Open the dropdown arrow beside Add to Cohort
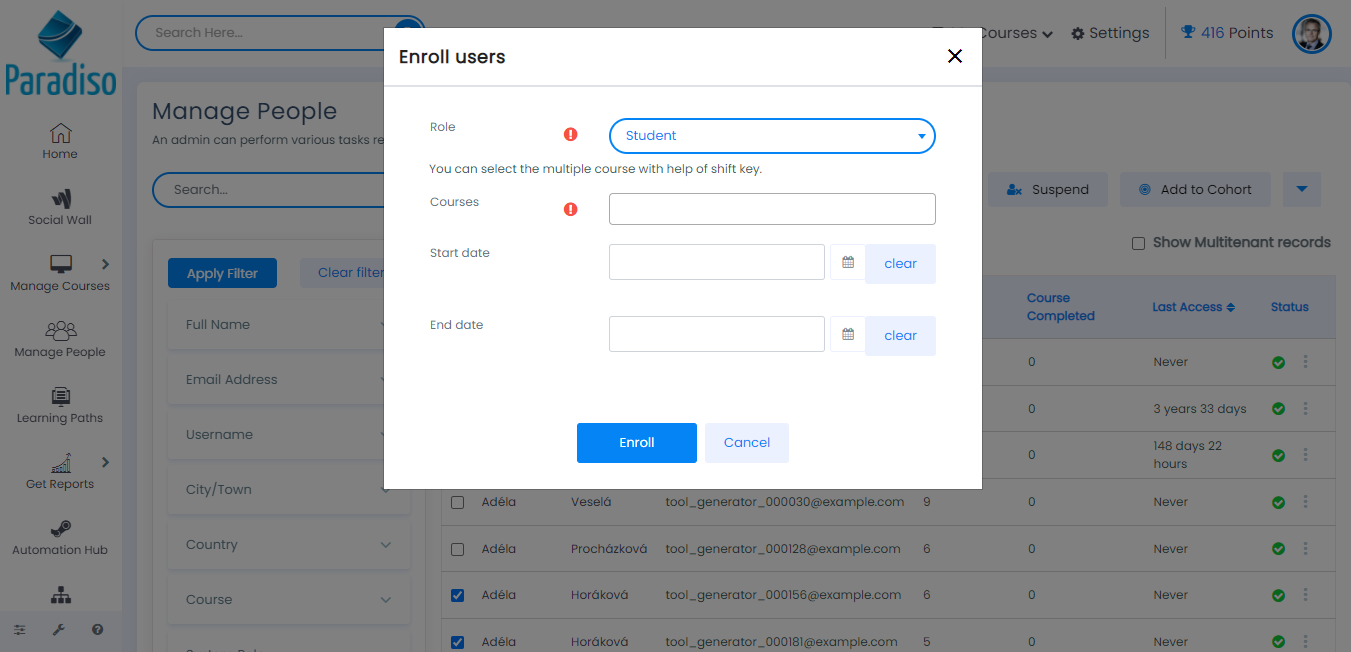This screenshot has width=1351, height=652. 1301,189
